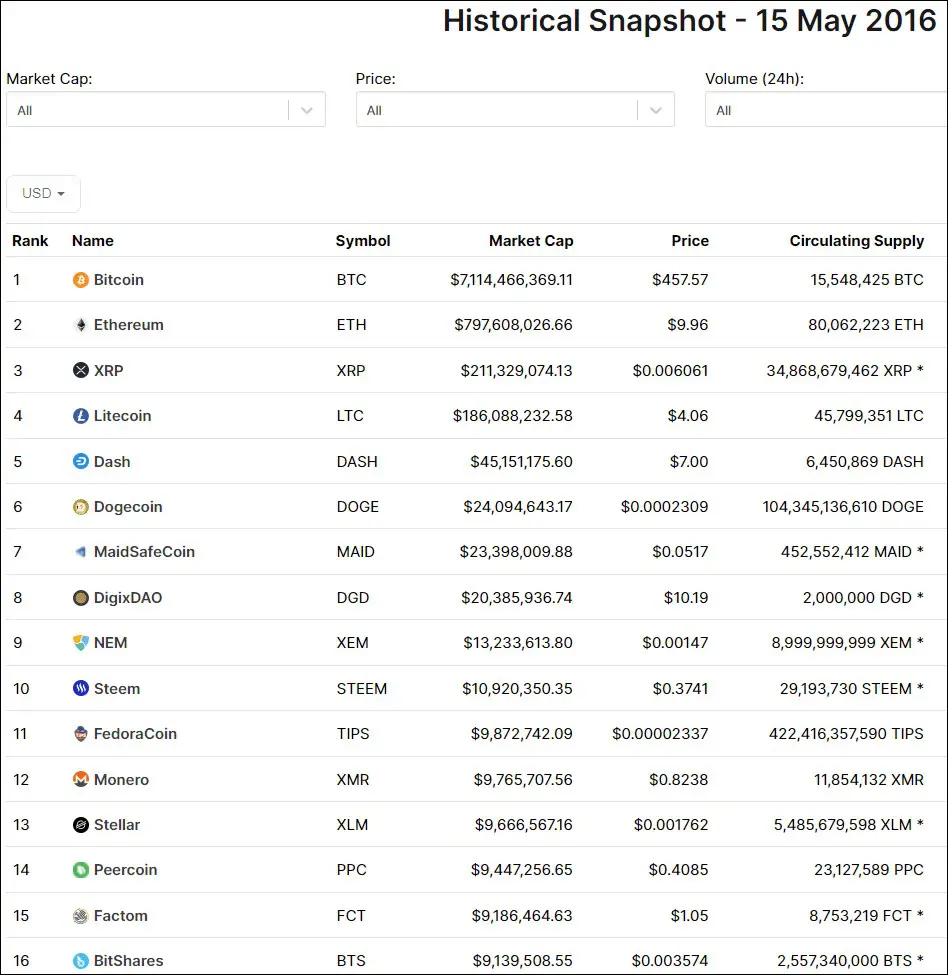The width and height of the screenshot is (948, 975).
Task: Click the Litecoin logo icon
Action: 81,415
